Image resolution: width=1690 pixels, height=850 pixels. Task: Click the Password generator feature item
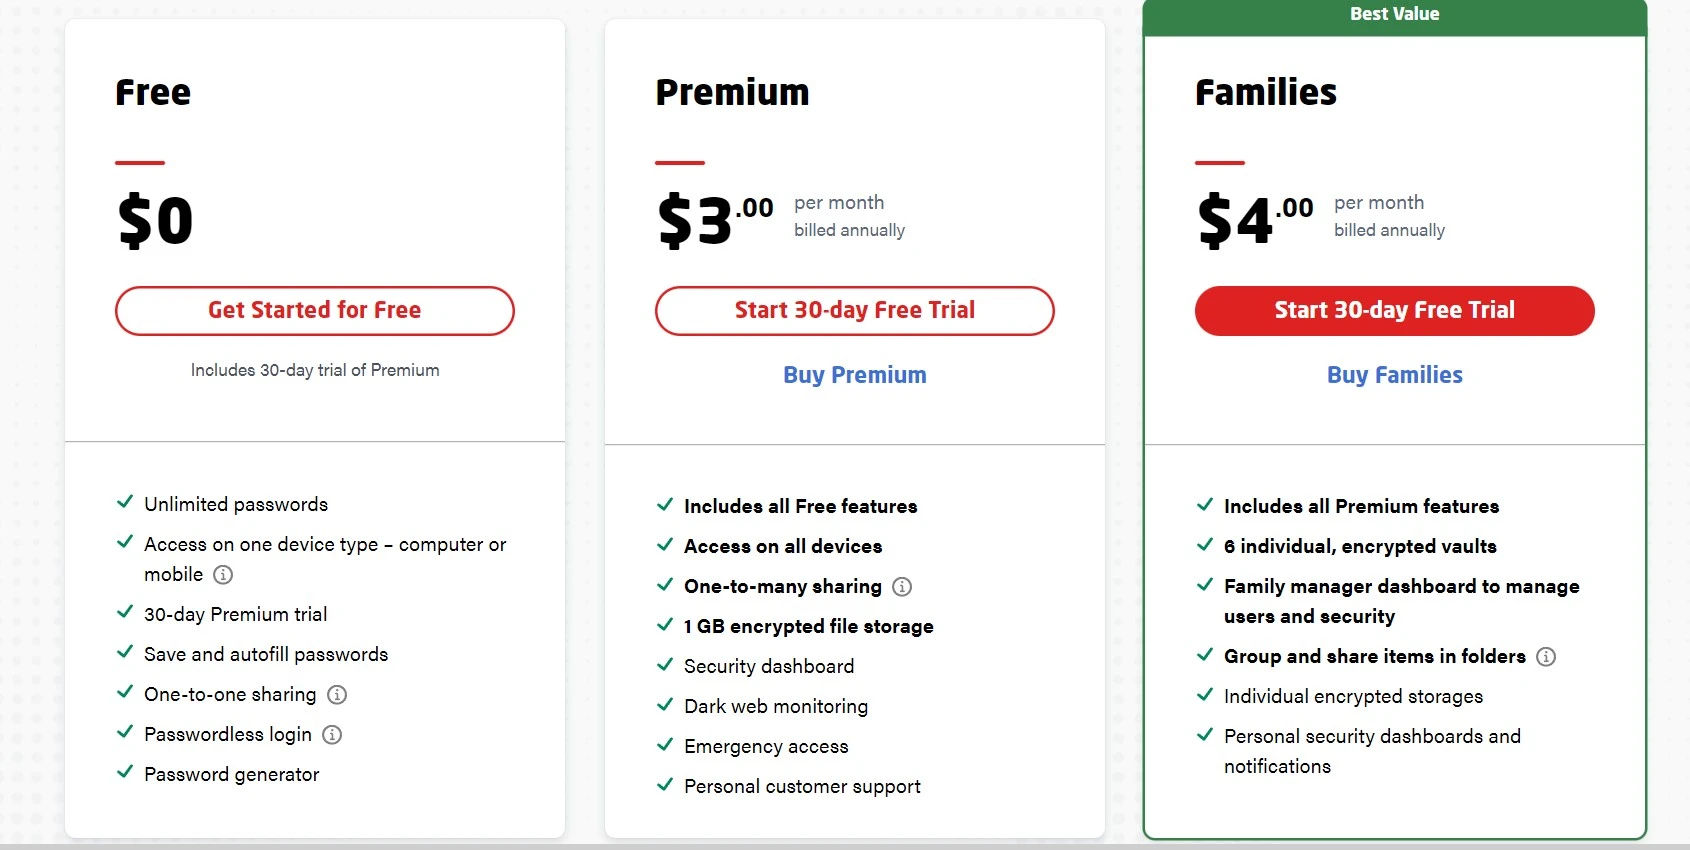[232, 774]
